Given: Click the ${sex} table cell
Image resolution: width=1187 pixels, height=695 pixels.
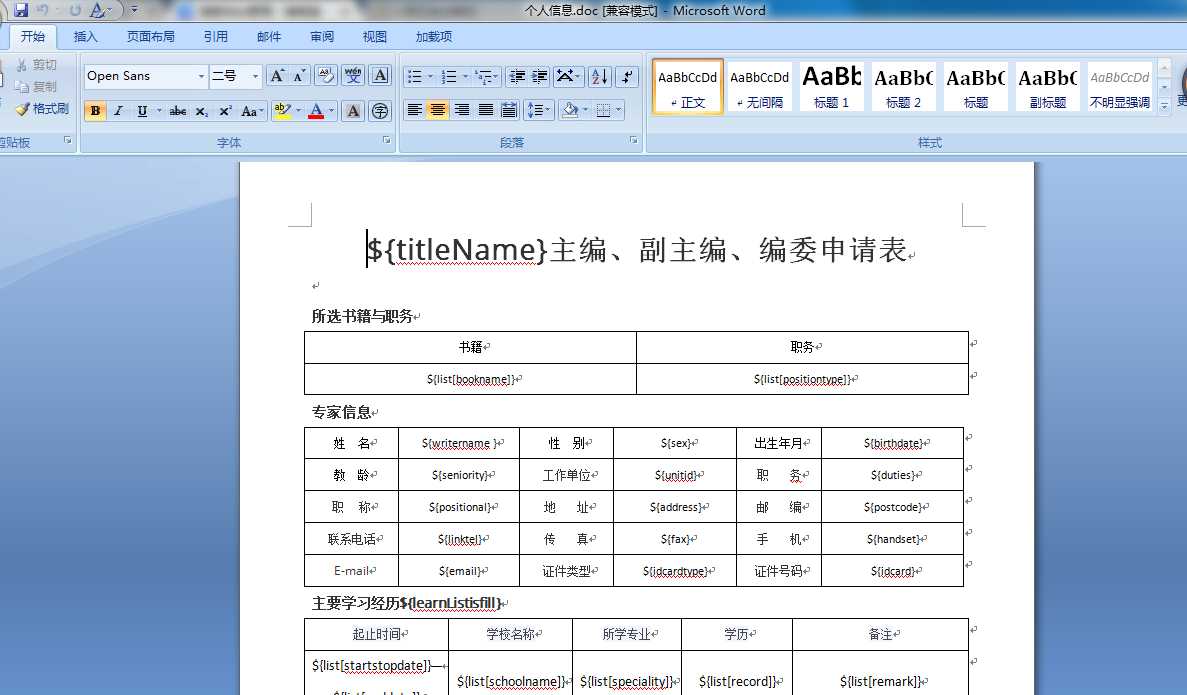Looking at the screenshot, I should [675, 443].
